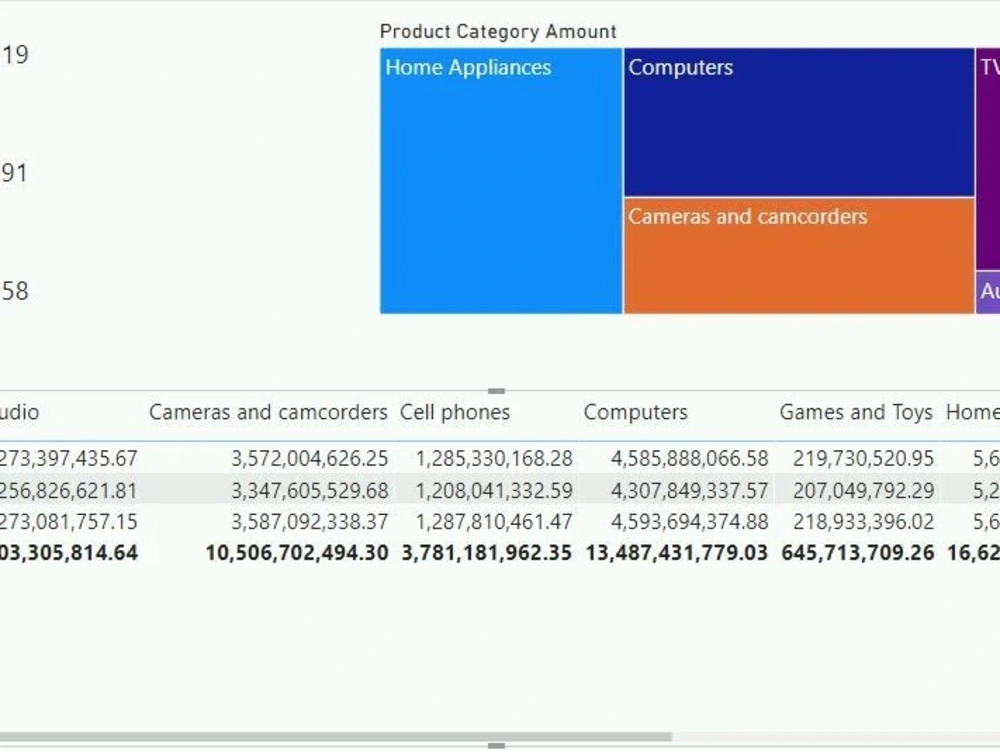Select the Games and Toys total 645,713,709.26

click(857, 552)
